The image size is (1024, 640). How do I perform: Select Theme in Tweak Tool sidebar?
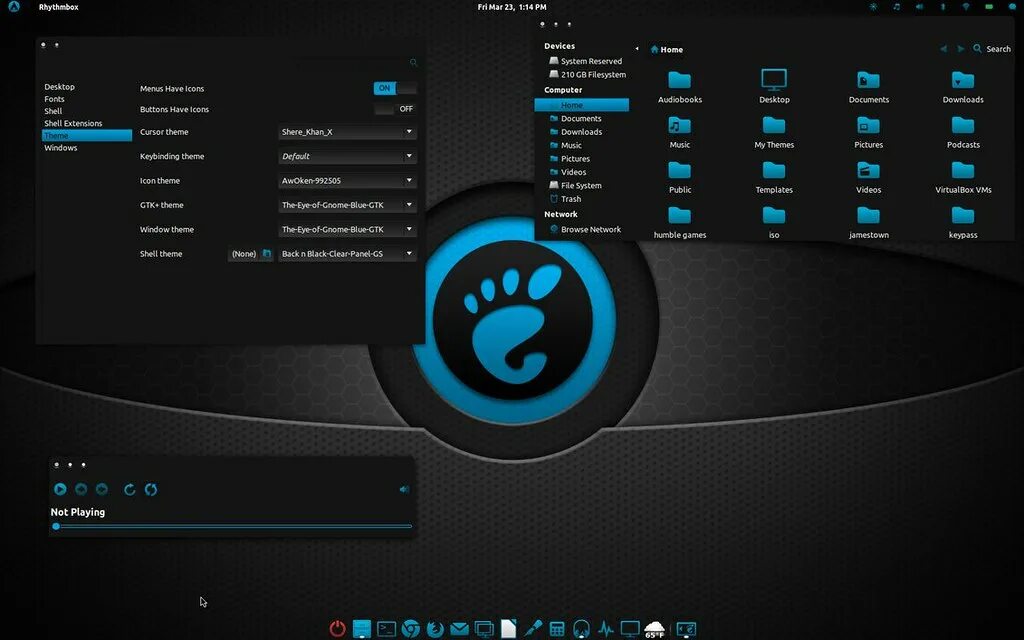[87, 135]
